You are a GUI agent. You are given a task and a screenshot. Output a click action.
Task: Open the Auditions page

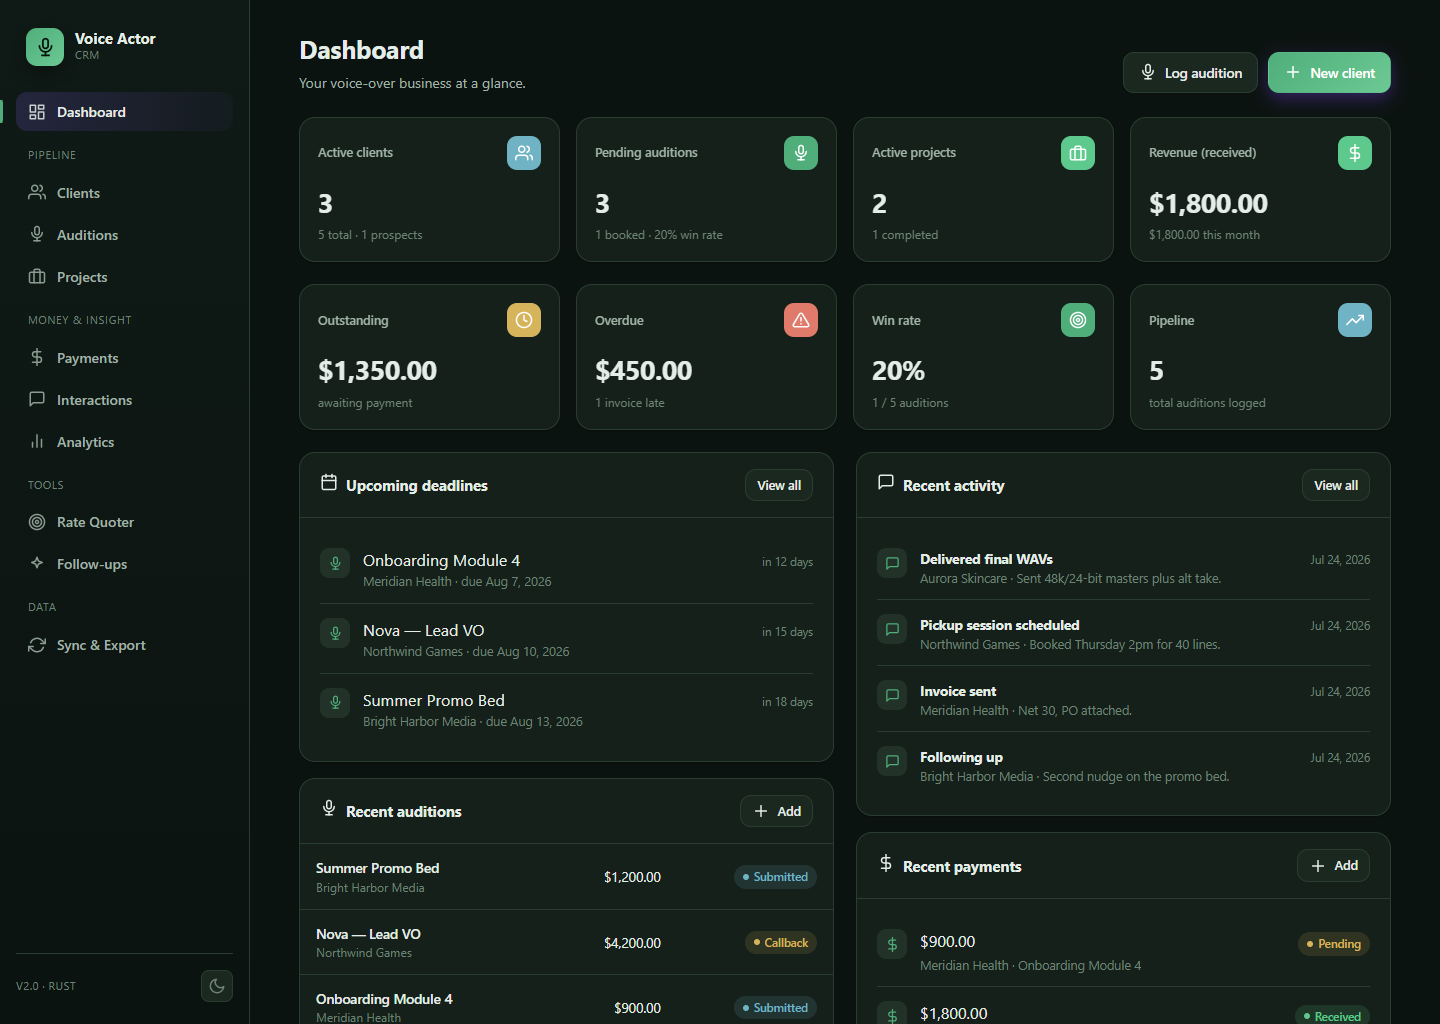point(124,235)
